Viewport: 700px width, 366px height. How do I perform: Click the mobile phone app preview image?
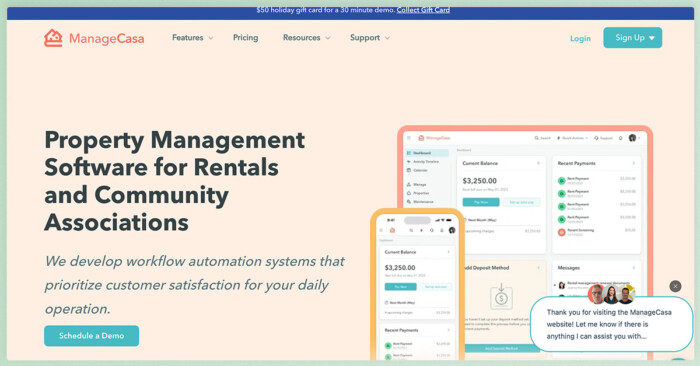point(417,284)
